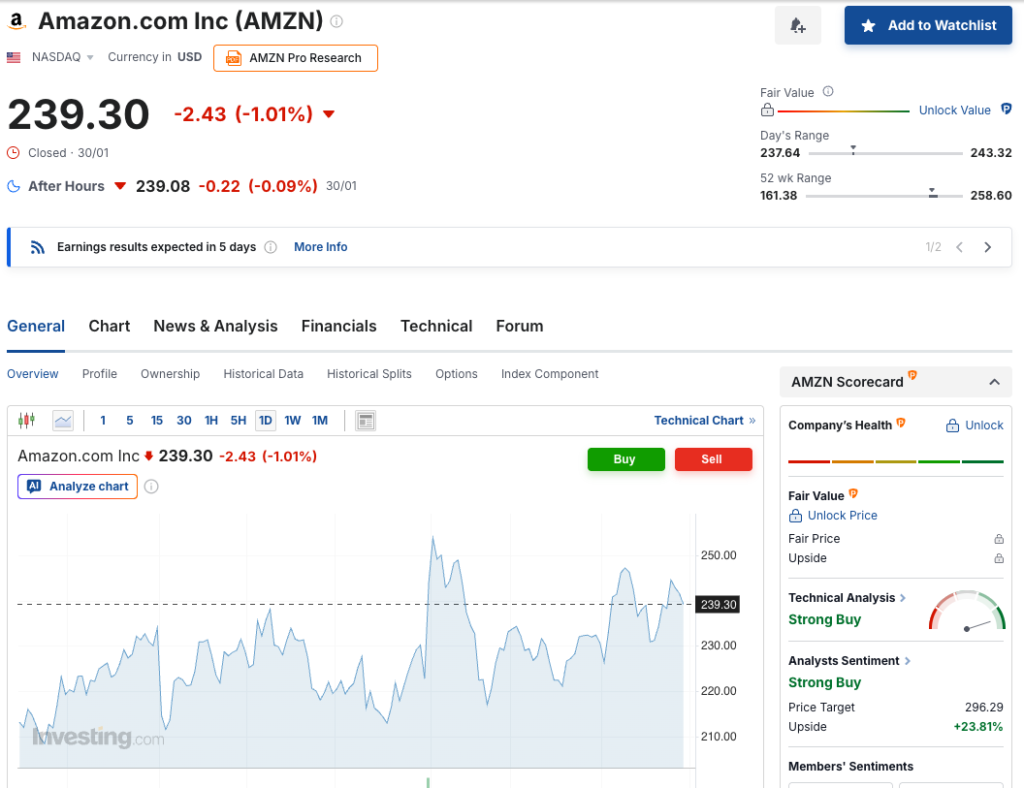The height and width of the screenshot is (788, 1024).
Task: Click the info icon beside earnings notice
Action: [270, 247]
